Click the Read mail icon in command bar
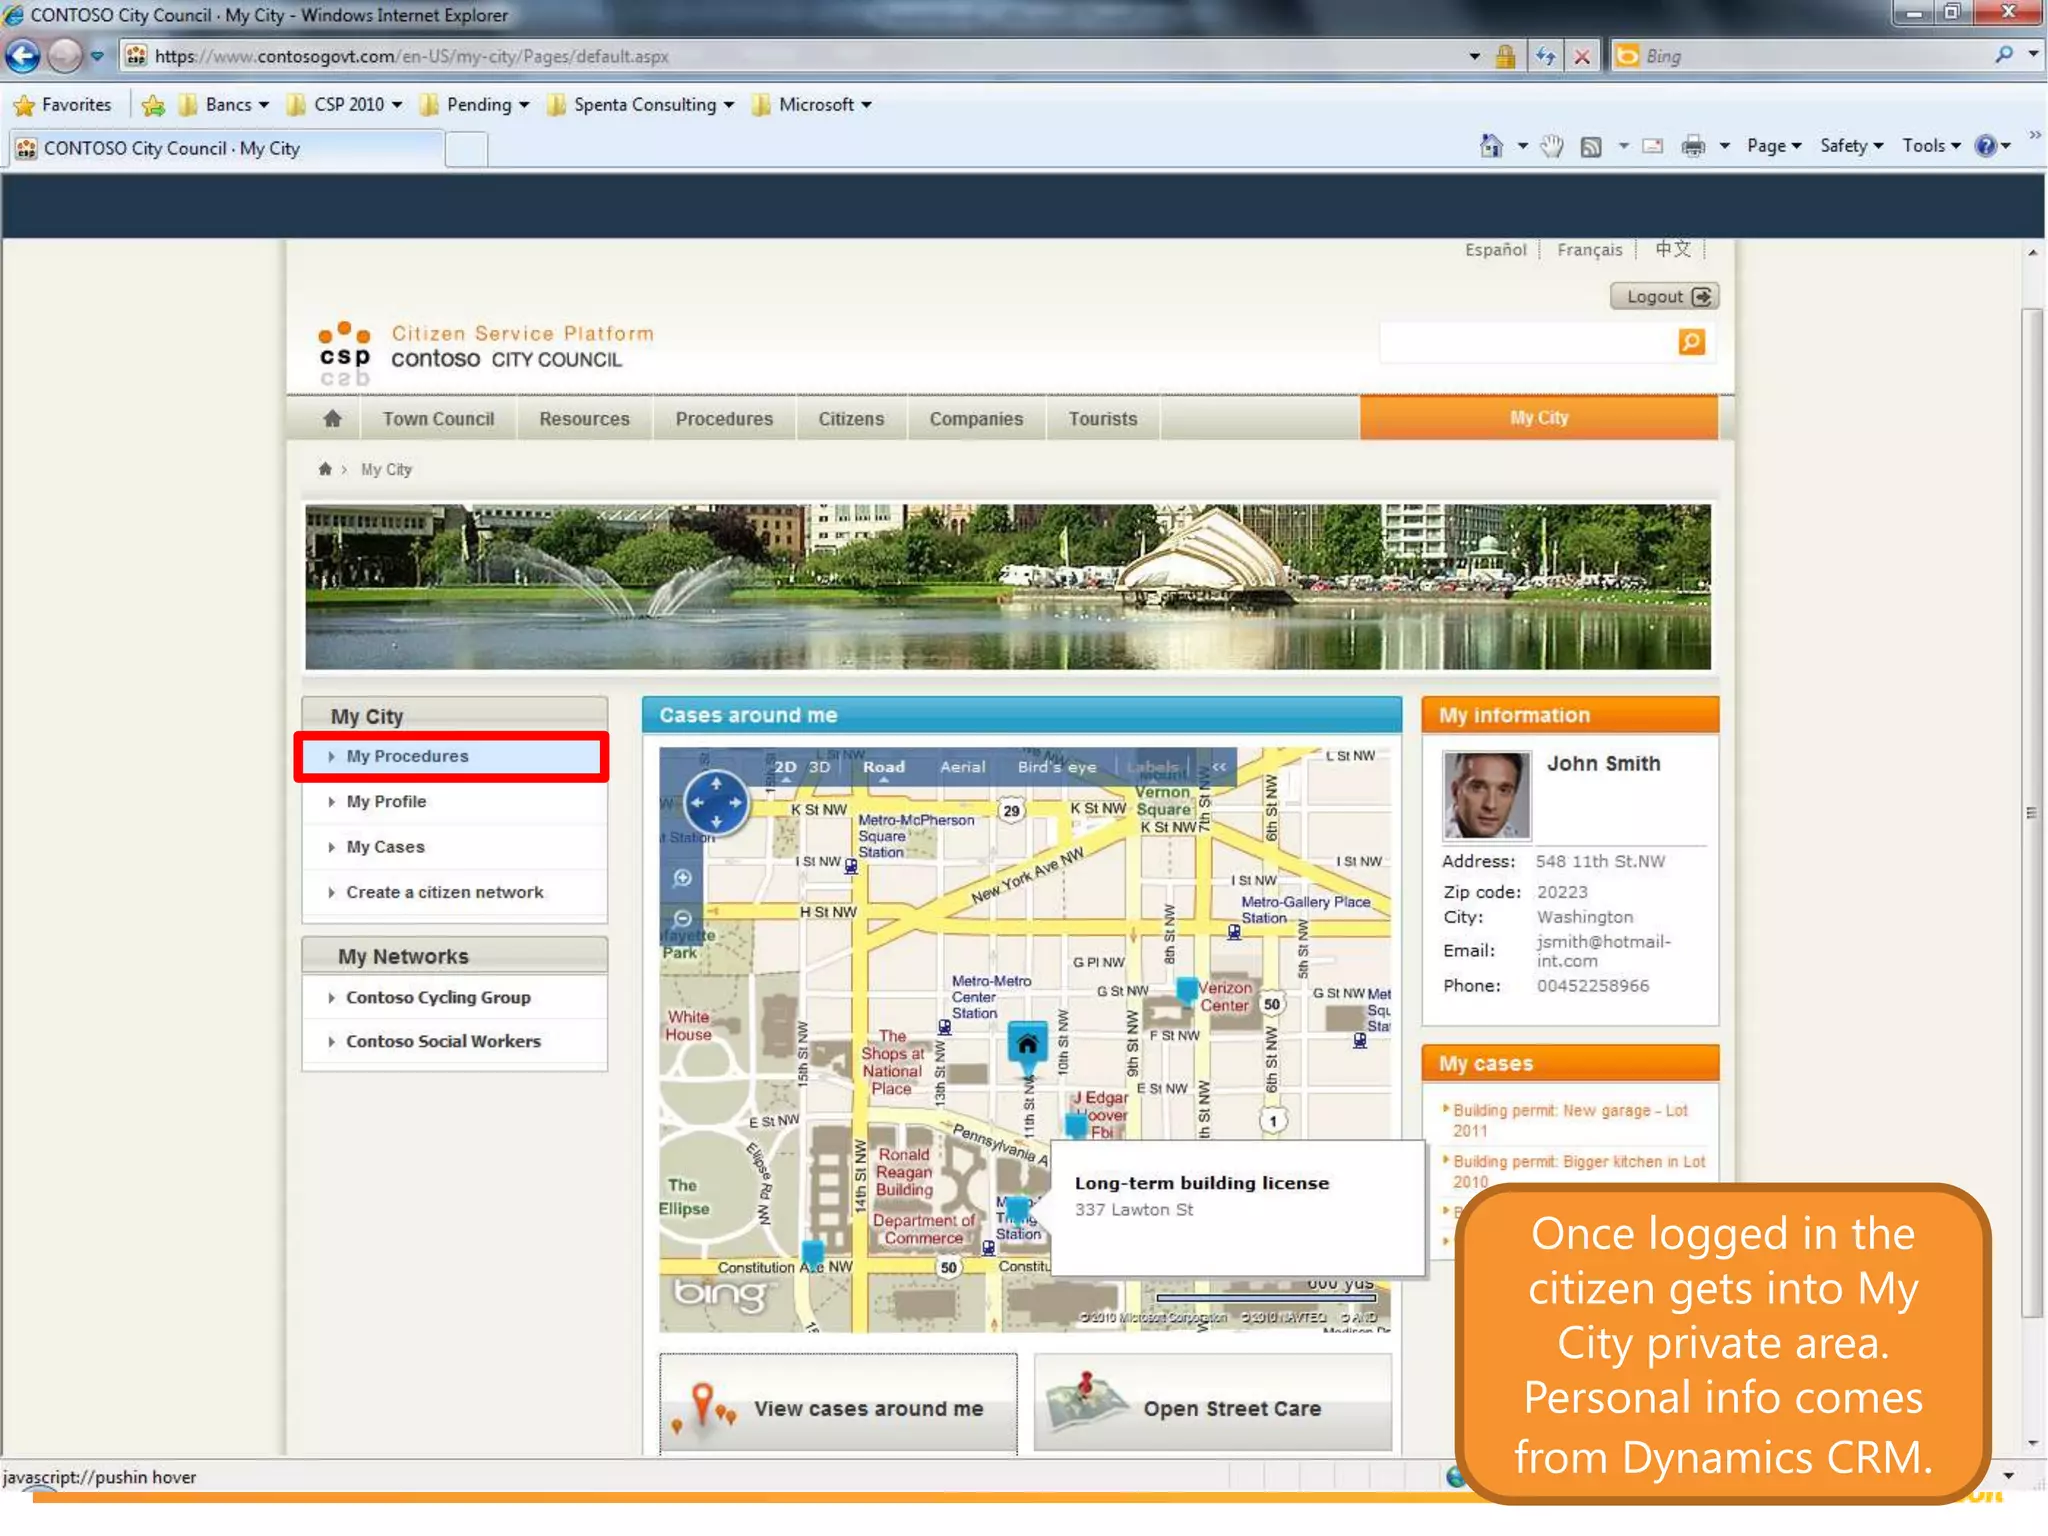This screenshot has height=1536, width=2048. coord(1653,147)
